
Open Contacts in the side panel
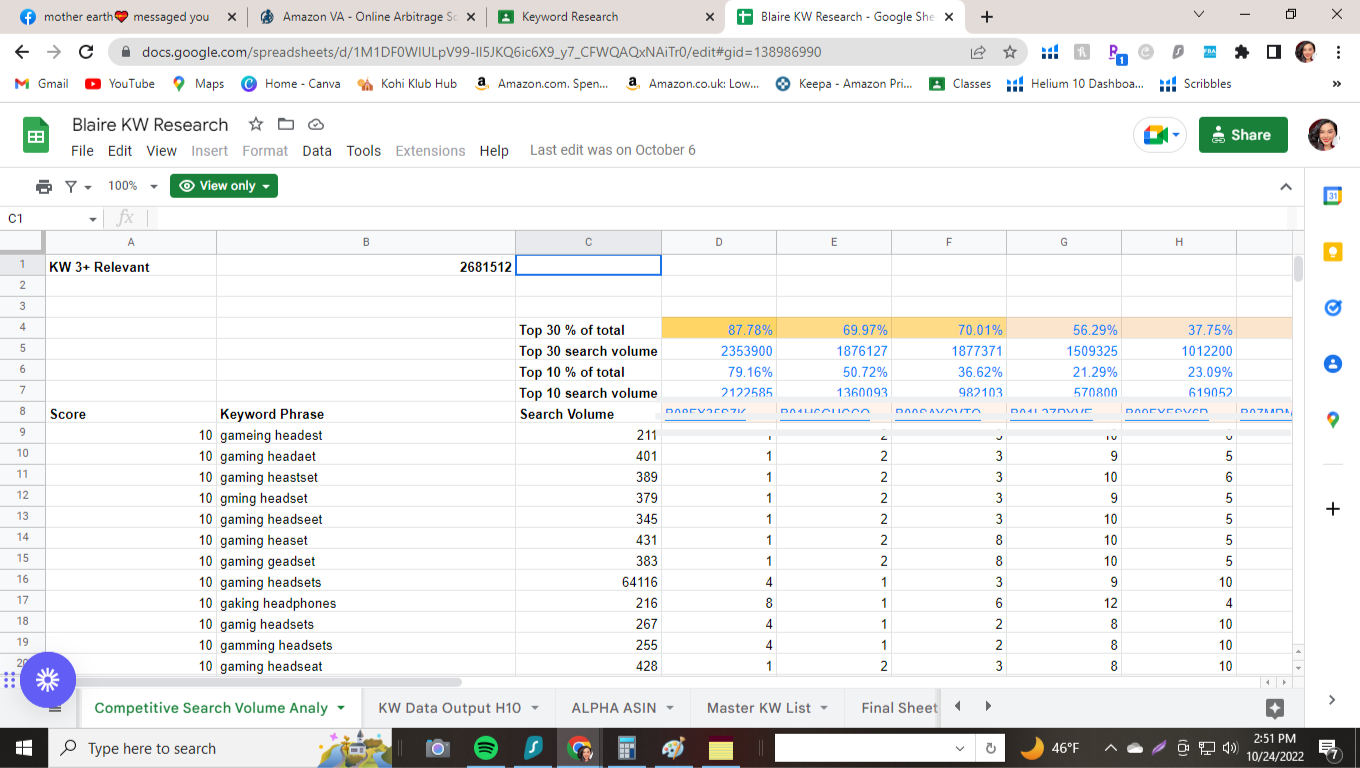(1332, 364)
